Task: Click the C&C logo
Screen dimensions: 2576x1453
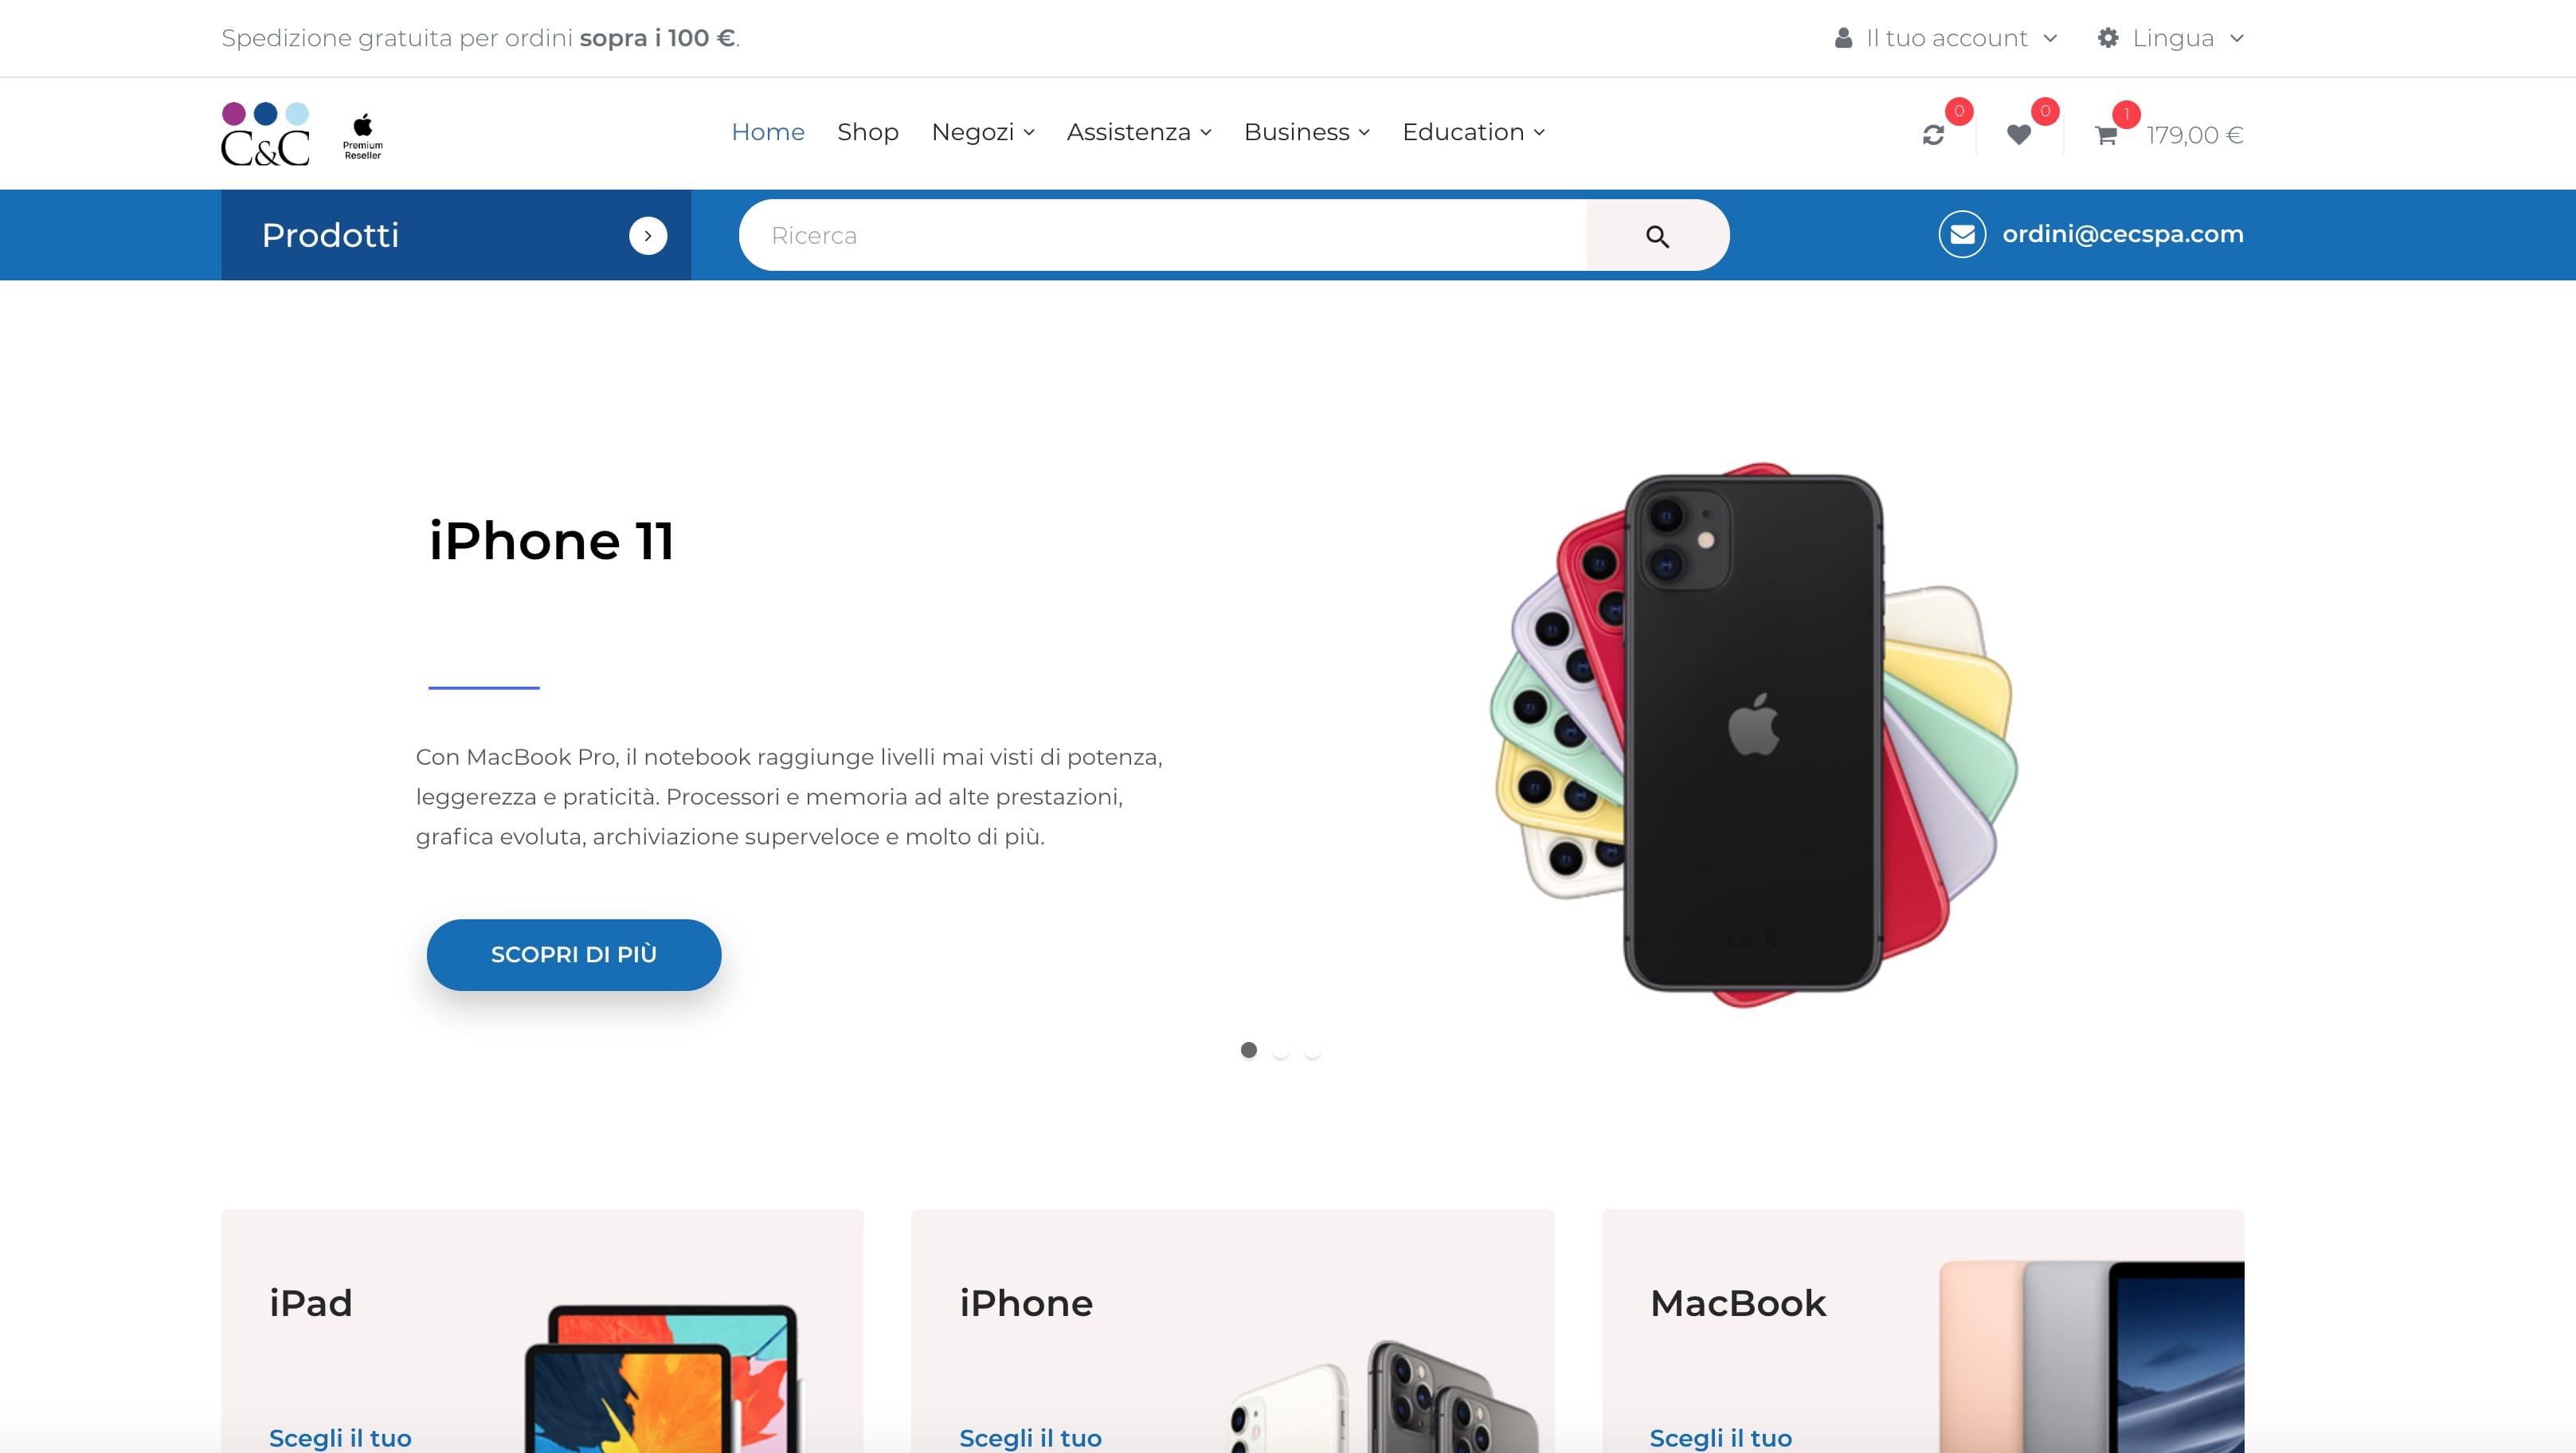Action: tap(265, 134)
